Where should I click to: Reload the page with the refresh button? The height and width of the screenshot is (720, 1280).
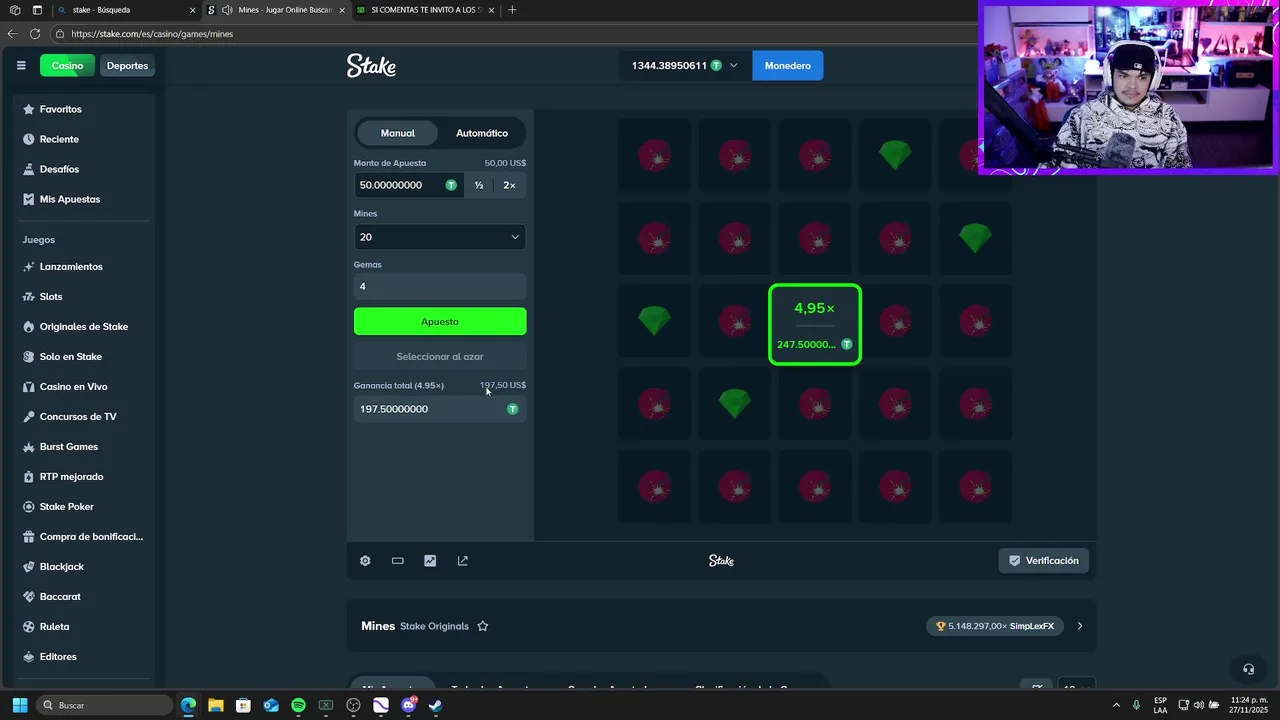(x=35, y=34)
